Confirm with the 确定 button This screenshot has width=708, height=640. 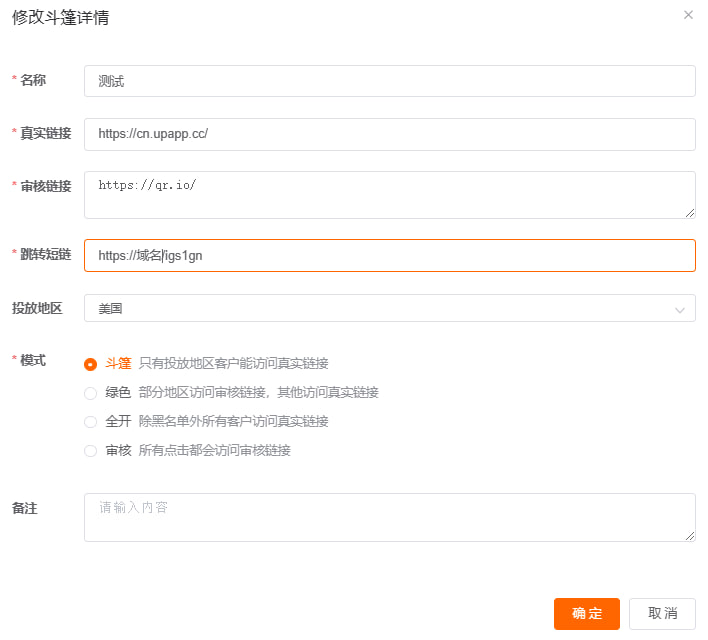[587, 613]
